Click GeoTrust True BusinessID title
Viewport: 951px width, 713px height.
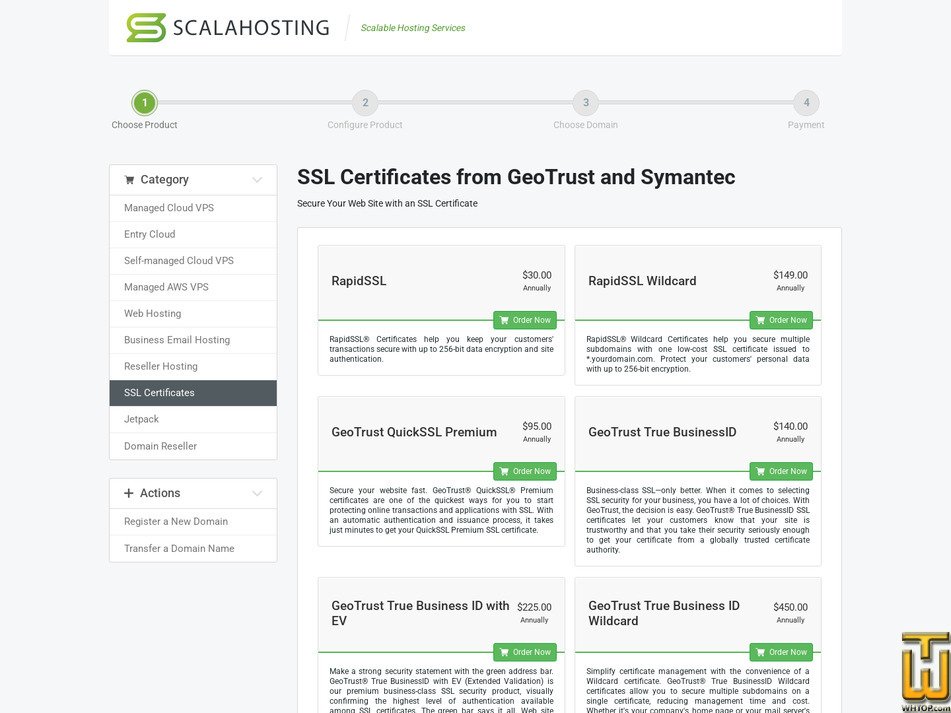662,432
